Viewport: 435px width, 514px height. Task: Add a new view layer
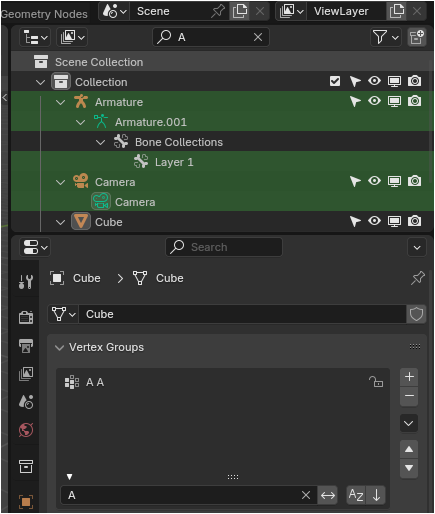[x=397, y=11]
